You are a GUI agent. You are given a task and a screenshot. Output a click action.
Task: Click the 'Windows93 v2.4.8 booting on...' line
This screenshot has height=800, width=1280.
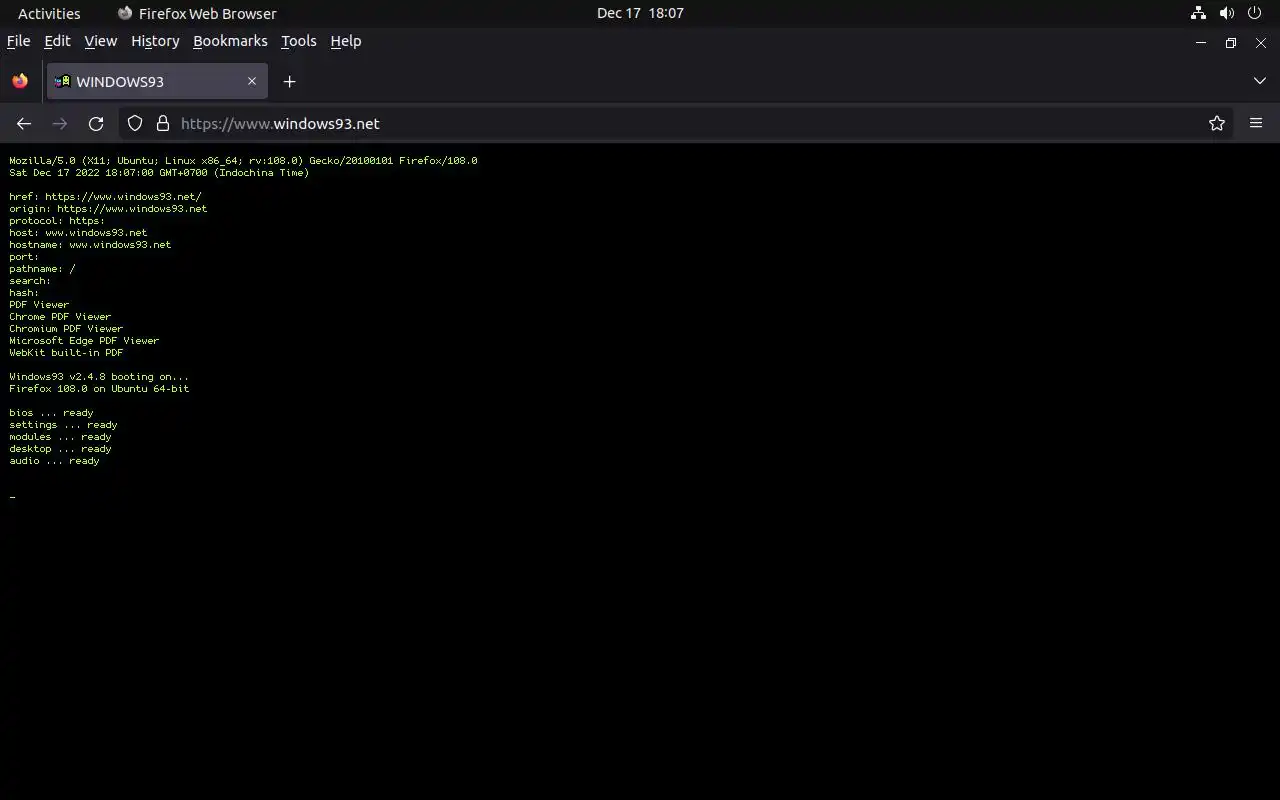(99, 377)
